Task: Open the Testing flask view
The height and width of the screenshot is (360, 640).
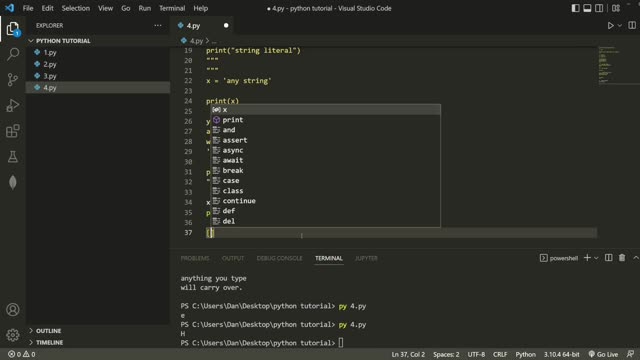Action: coord(13,157)
